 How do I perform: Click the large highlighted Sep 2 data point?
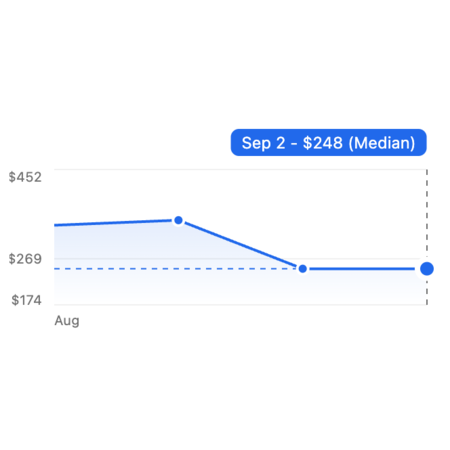click(427, 269)
